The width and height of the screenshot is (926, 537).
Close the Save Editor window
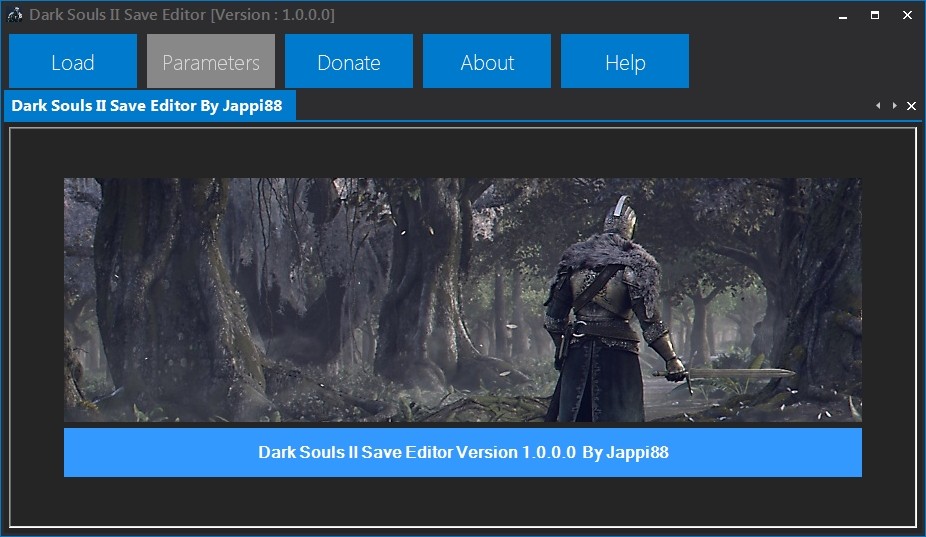[x=907, y=15]
